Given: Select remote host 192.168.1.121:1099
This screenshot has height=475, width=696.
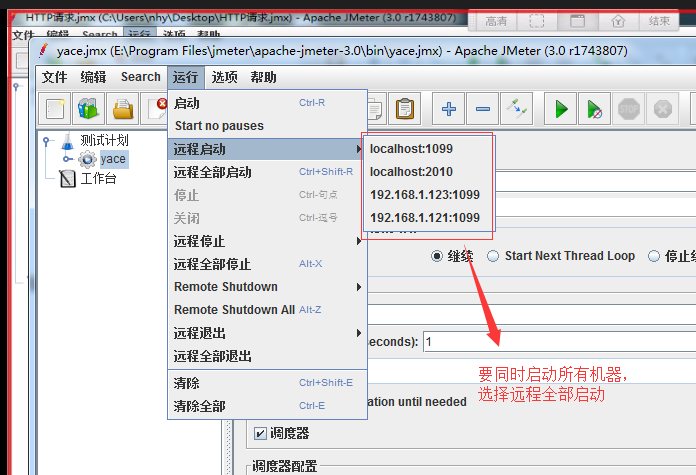Looking at the screenshot, I should tap(428, 218).
